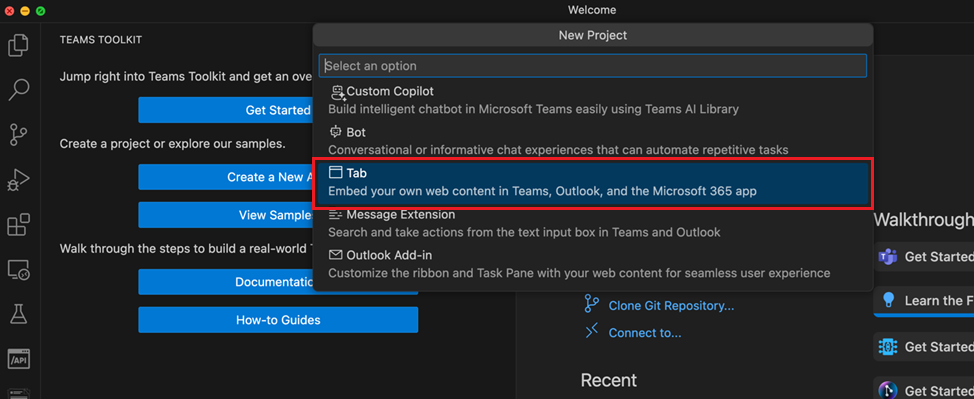The height and width of the screenshot is (399, 974).
Task: Select the Tab project option
Action: point(593,182)
